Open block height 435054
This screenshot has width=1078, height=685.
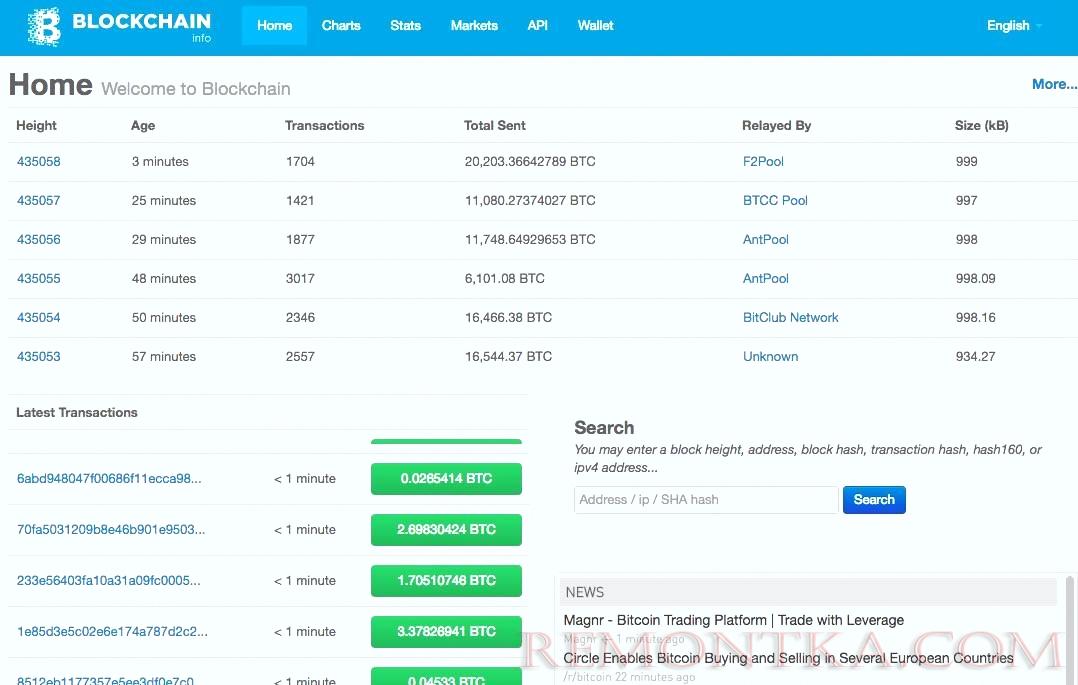pos(38,318)
